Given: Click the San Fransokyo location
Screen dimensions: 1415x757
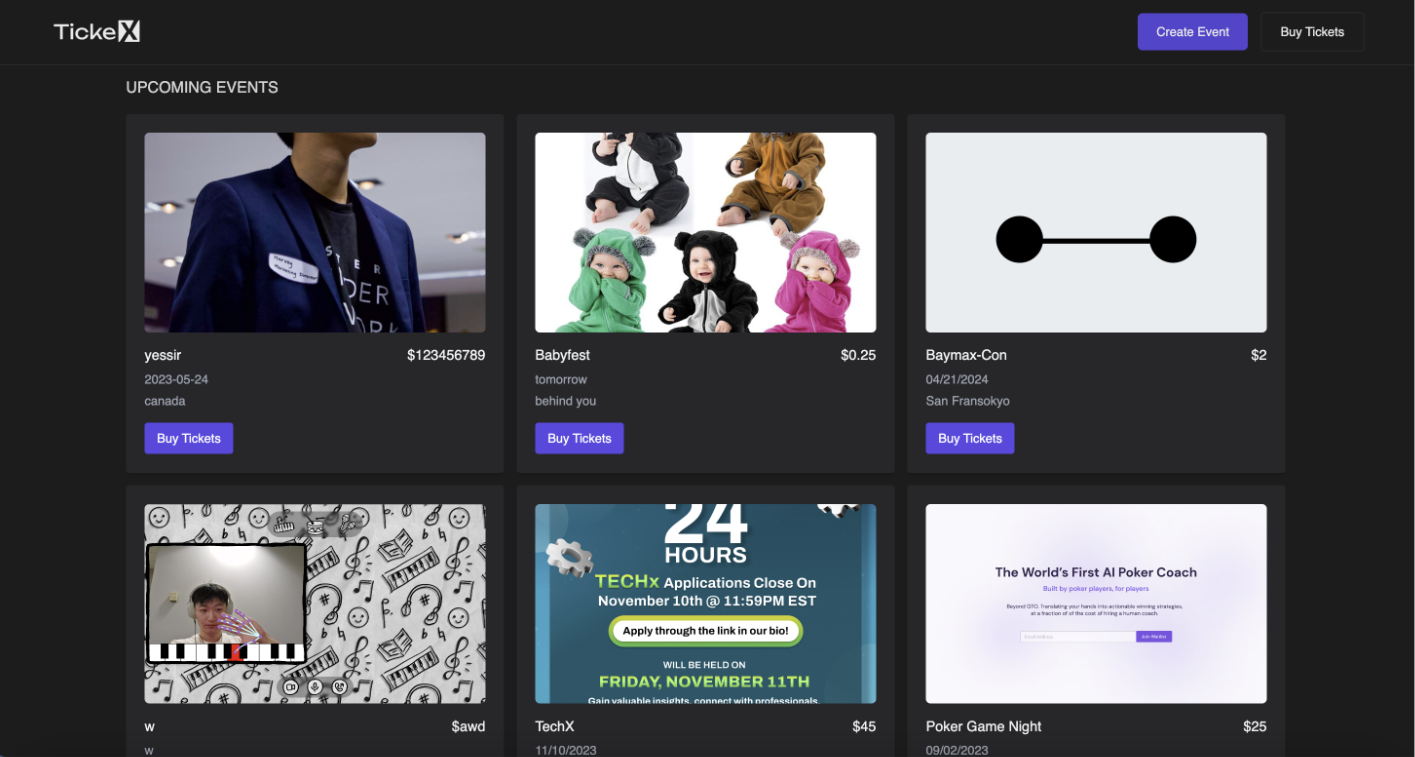Looking at the screenshot, I should [x=968, y=401].
